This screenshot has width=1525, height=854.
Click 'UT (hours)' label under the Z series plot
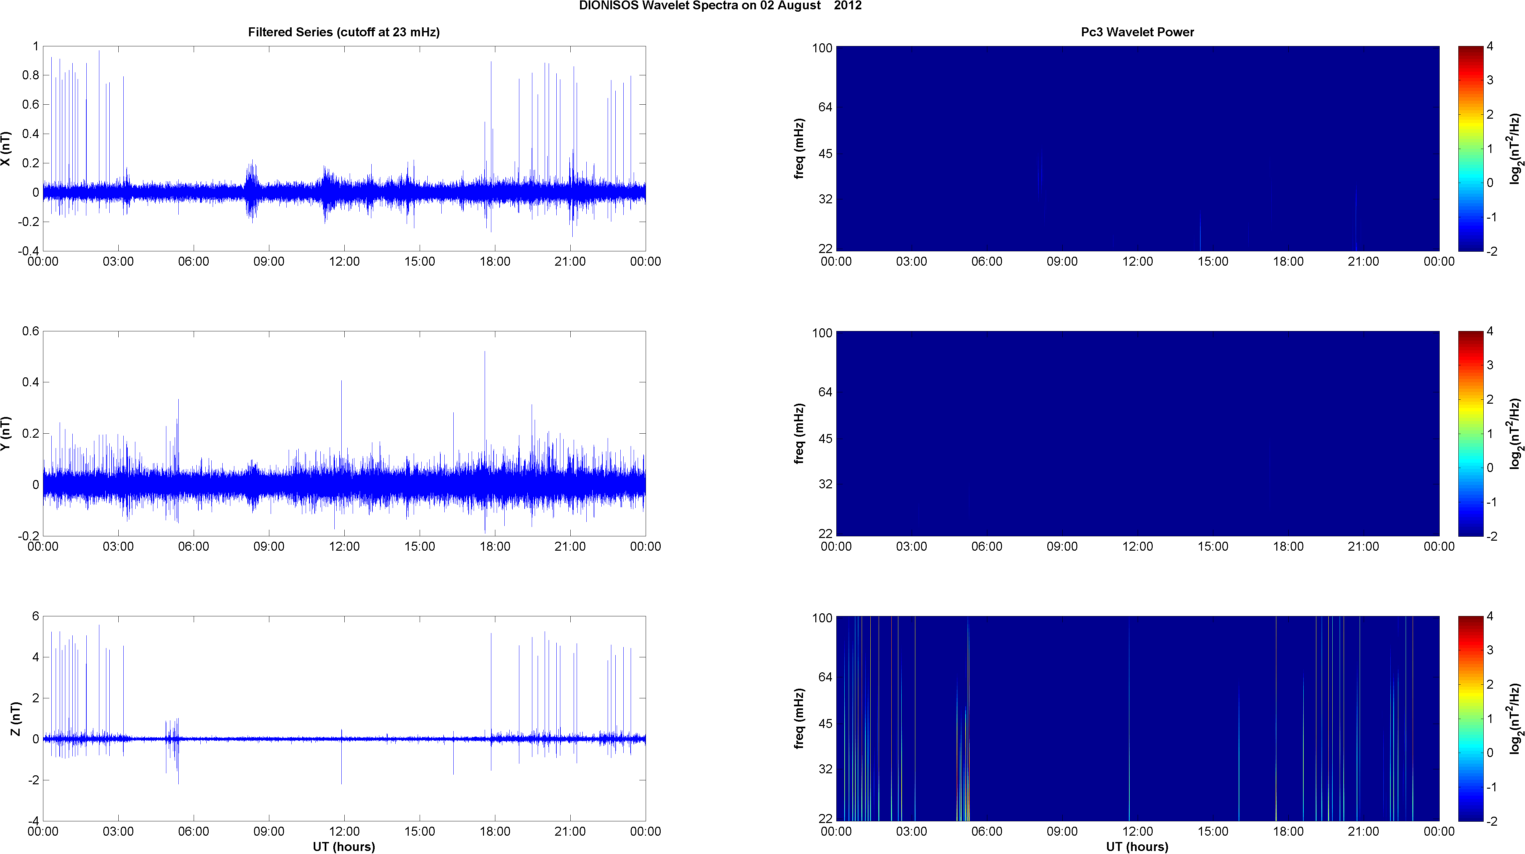point(344,847)
